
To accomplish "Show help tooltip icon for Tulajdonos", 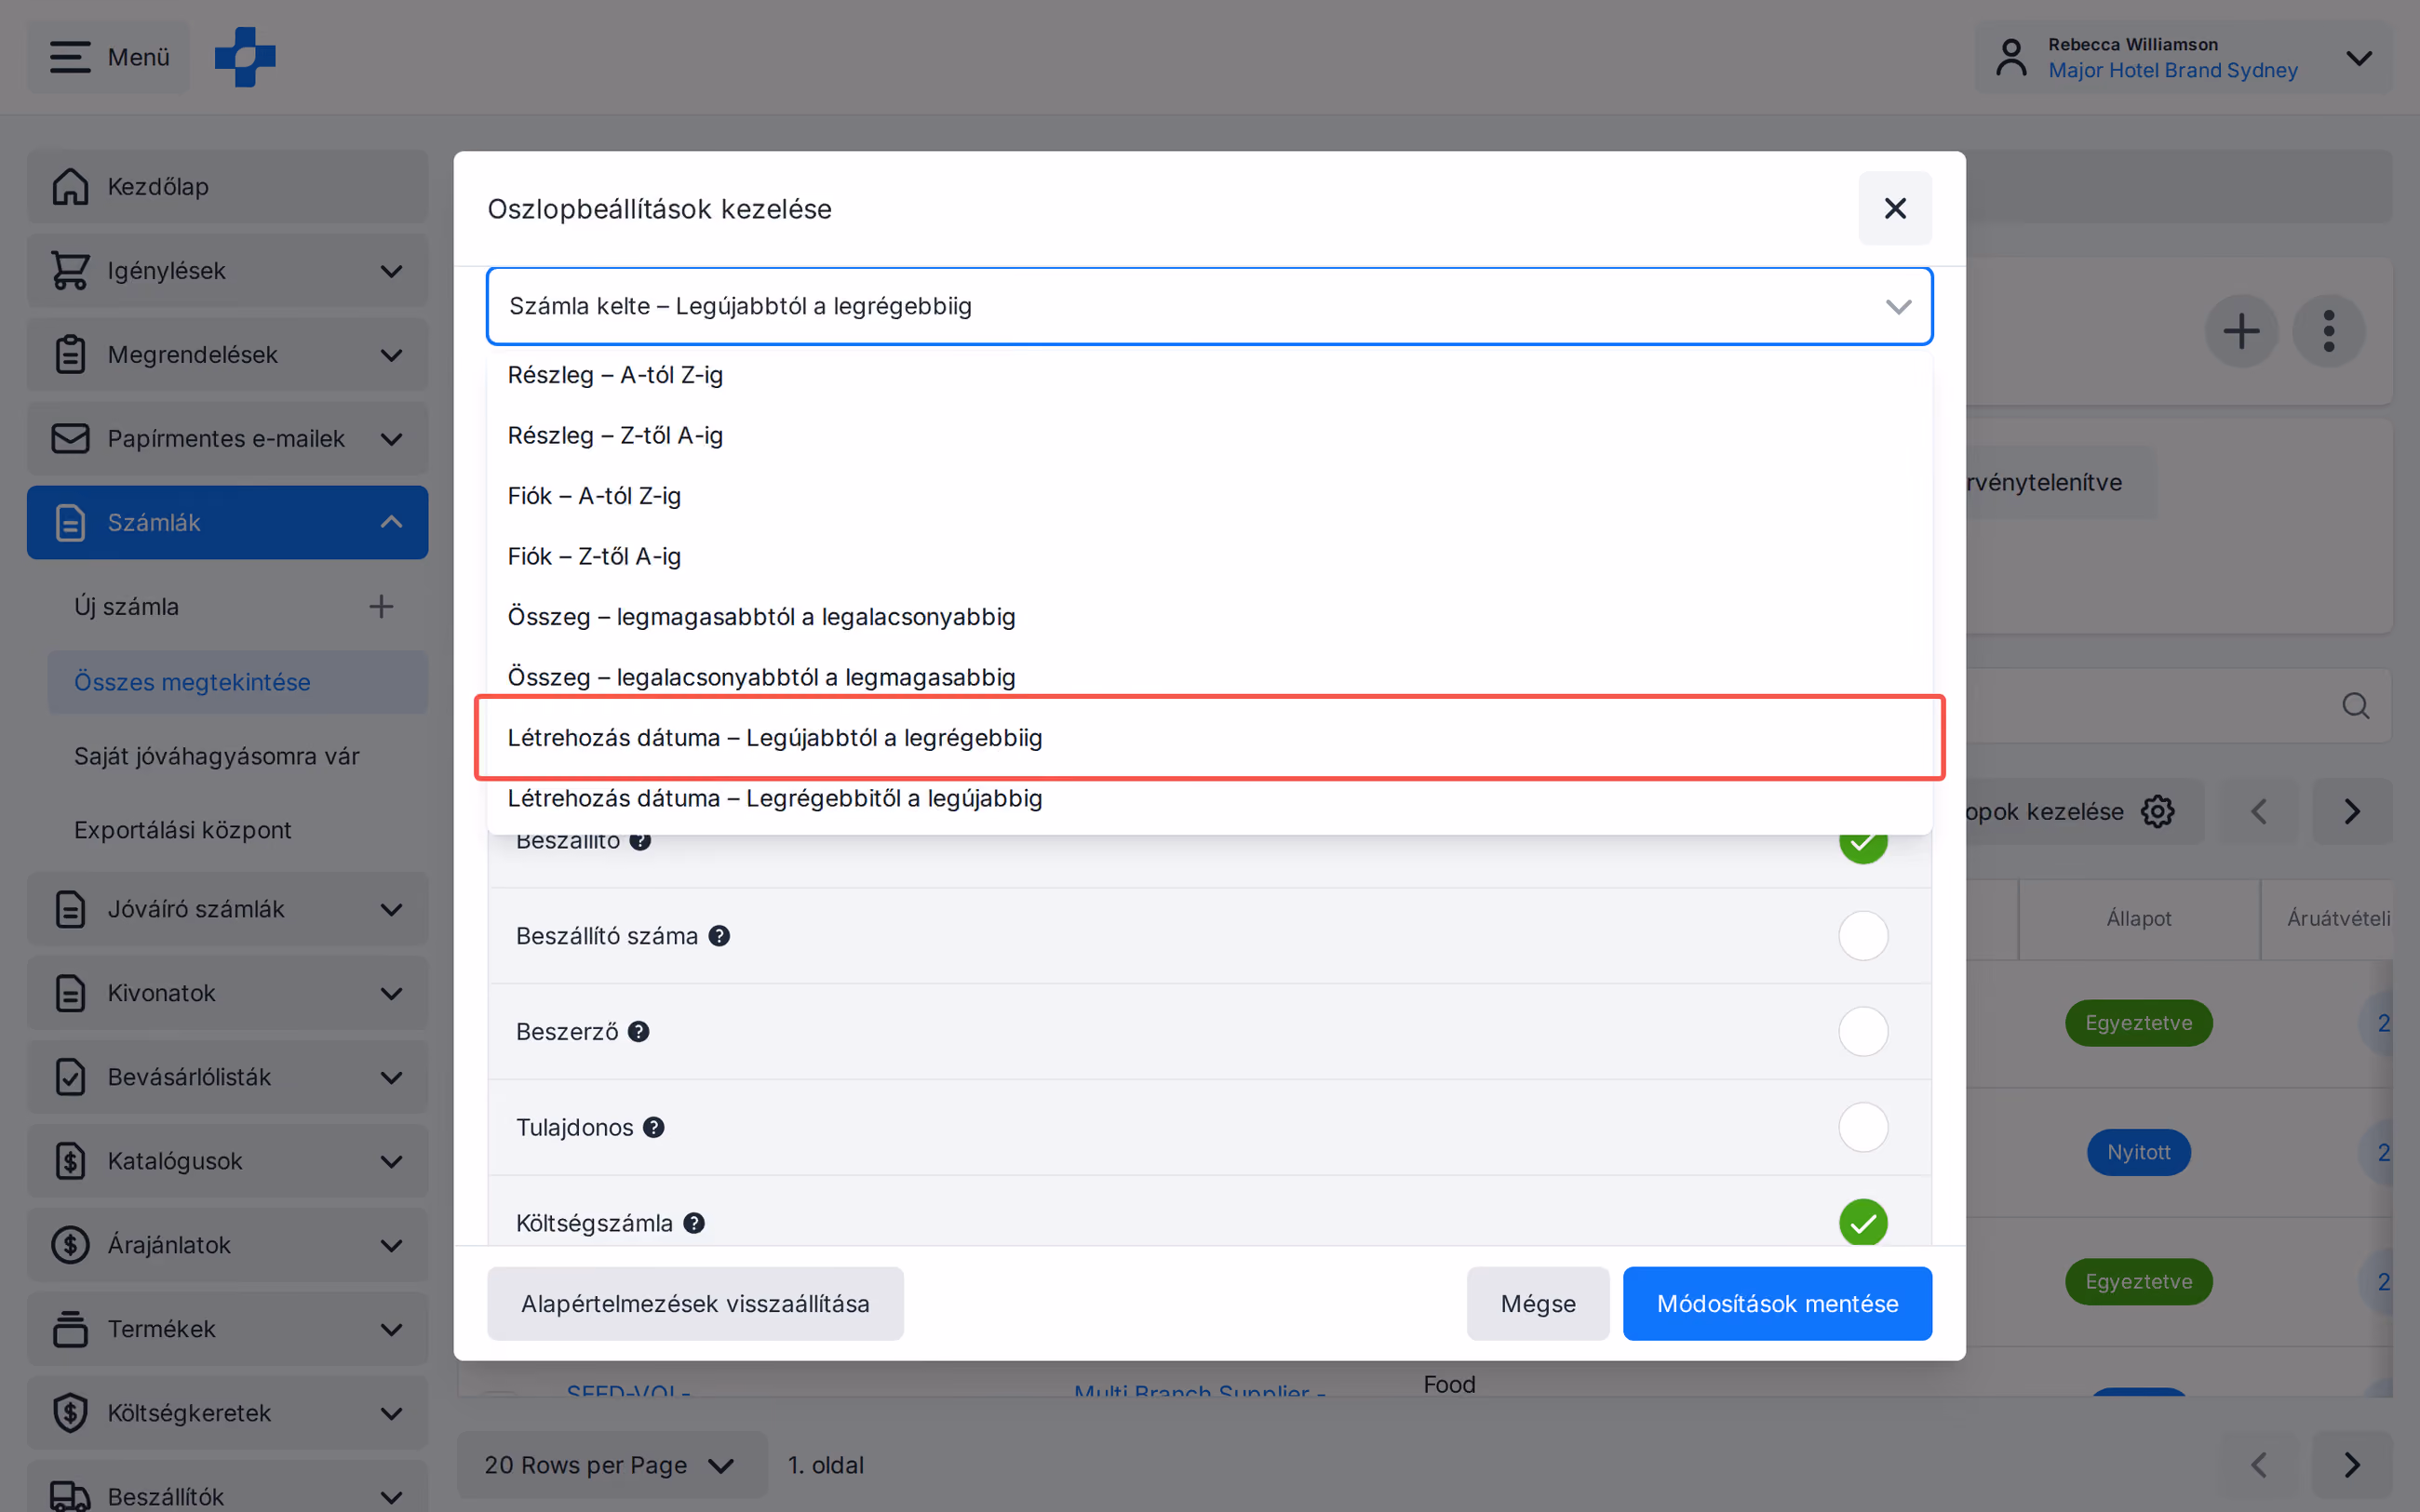I will [654, 1127].
